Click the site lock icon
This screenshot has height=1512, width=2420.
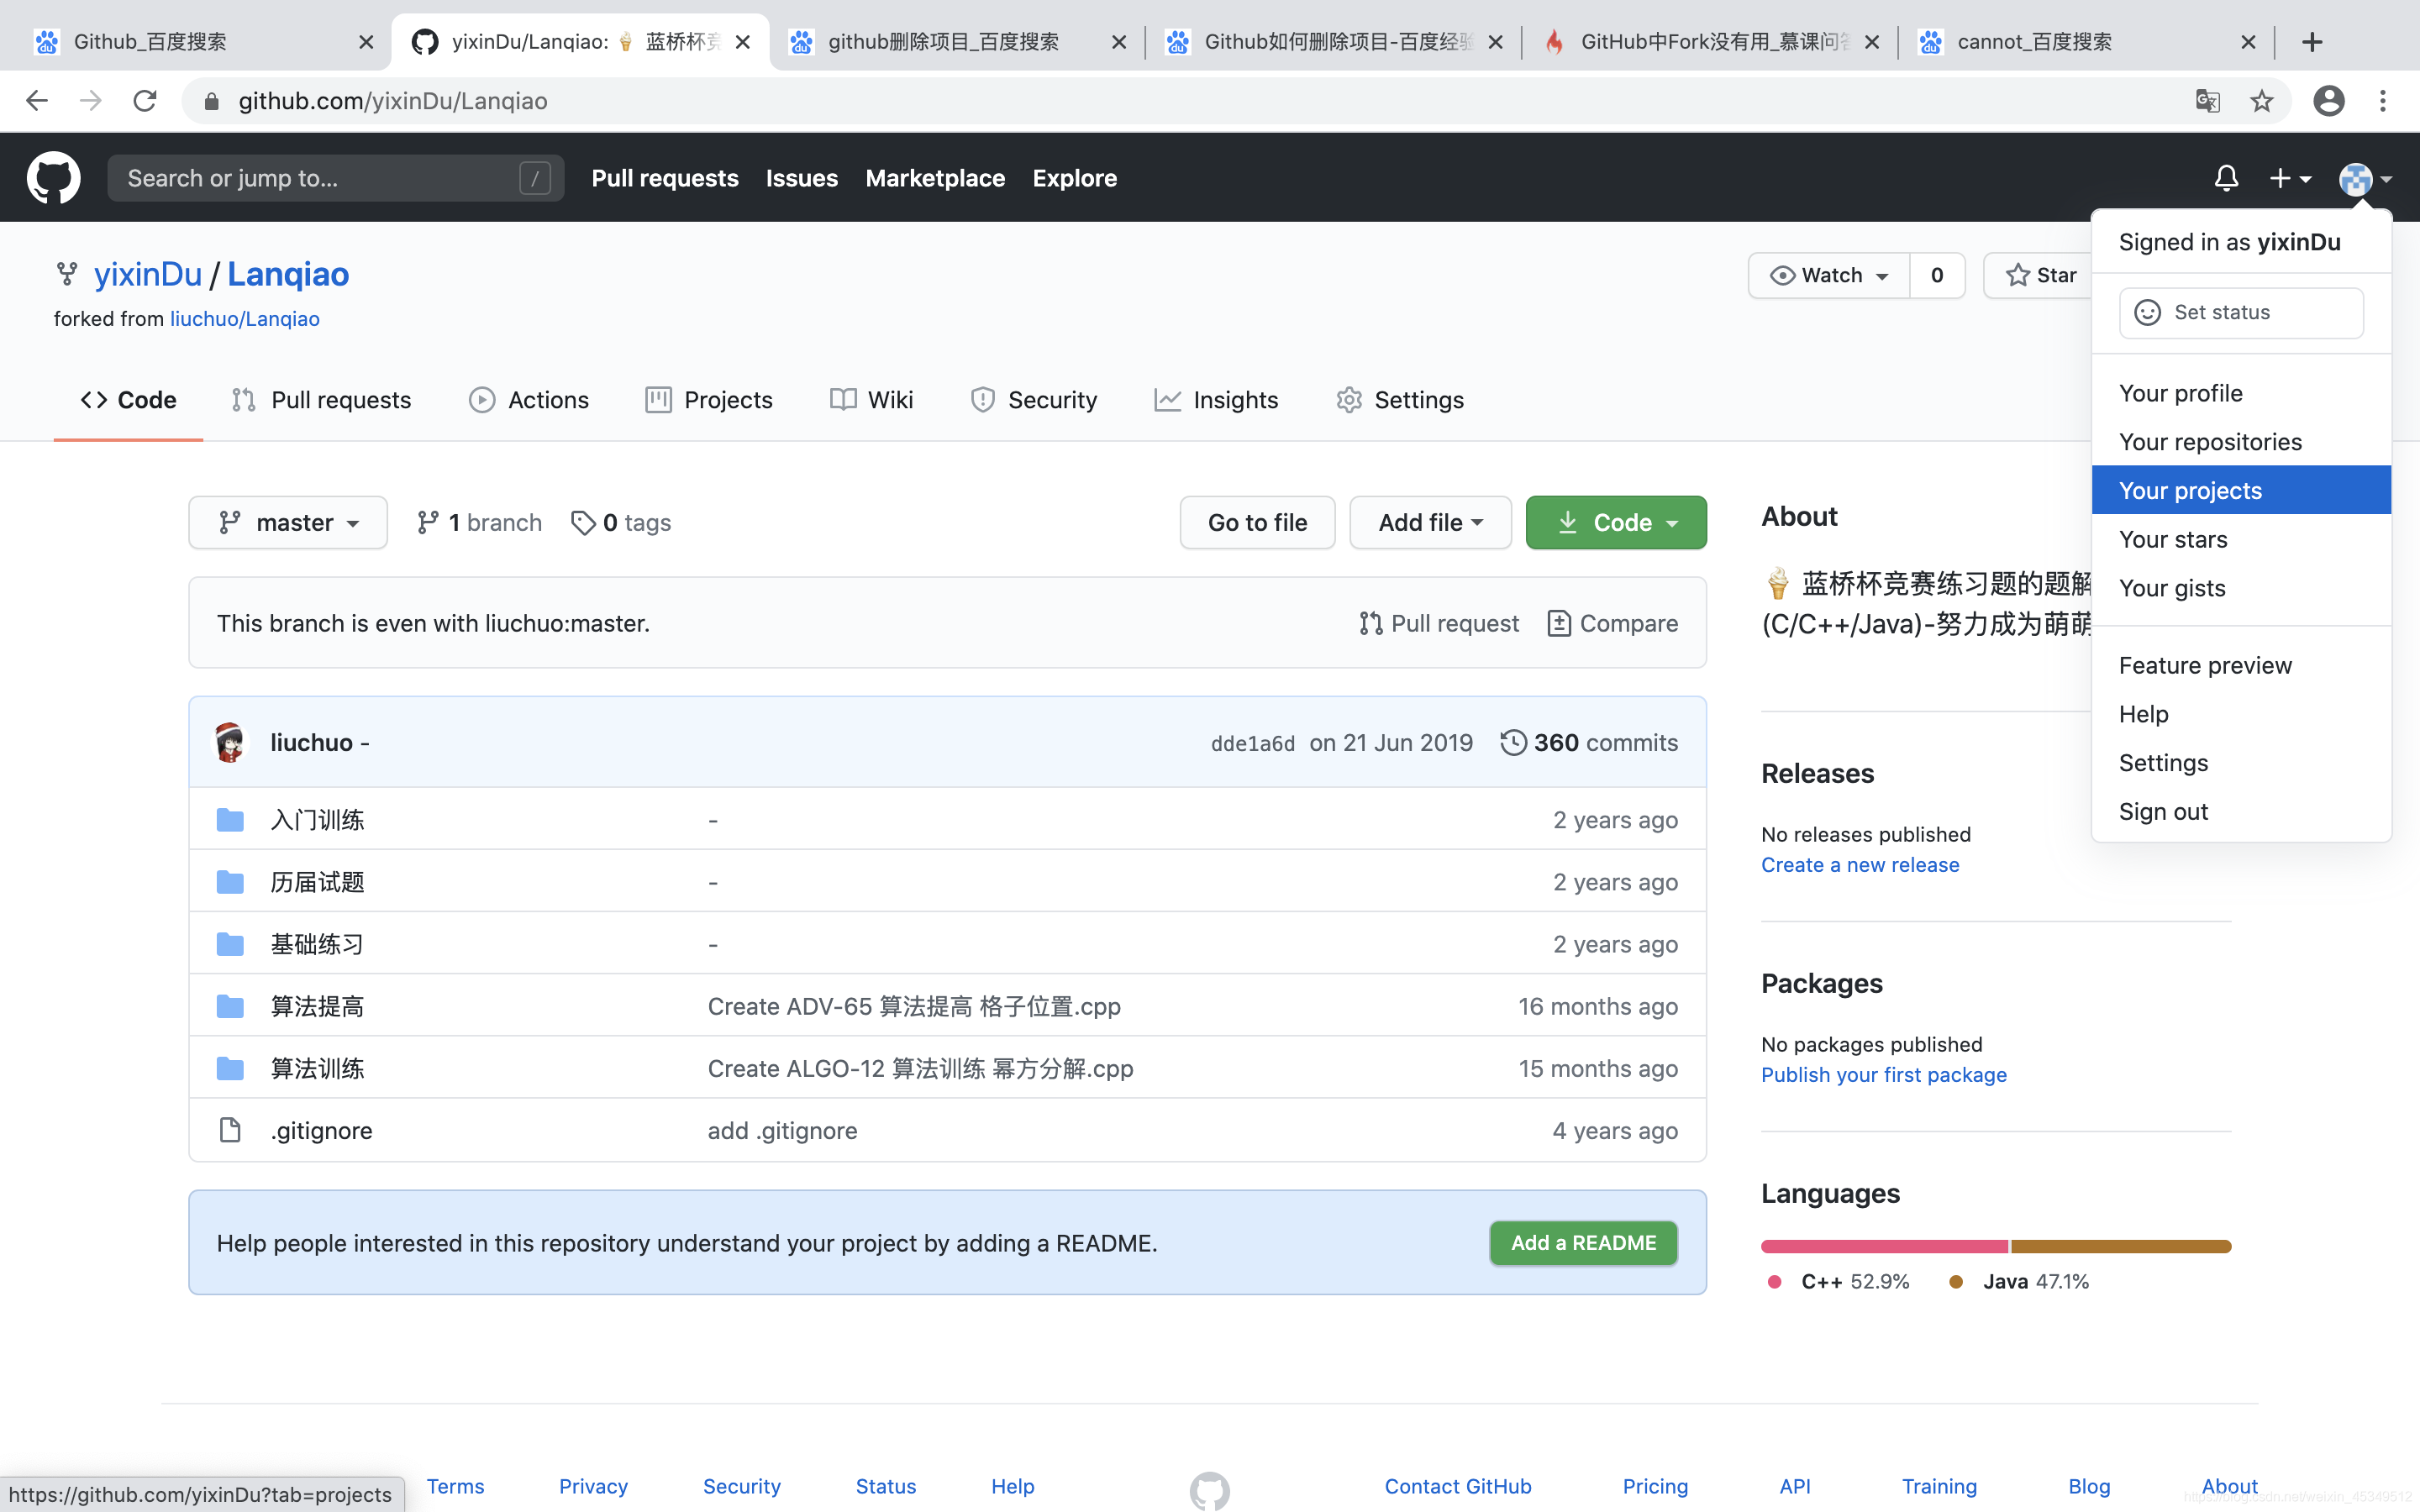211,101
